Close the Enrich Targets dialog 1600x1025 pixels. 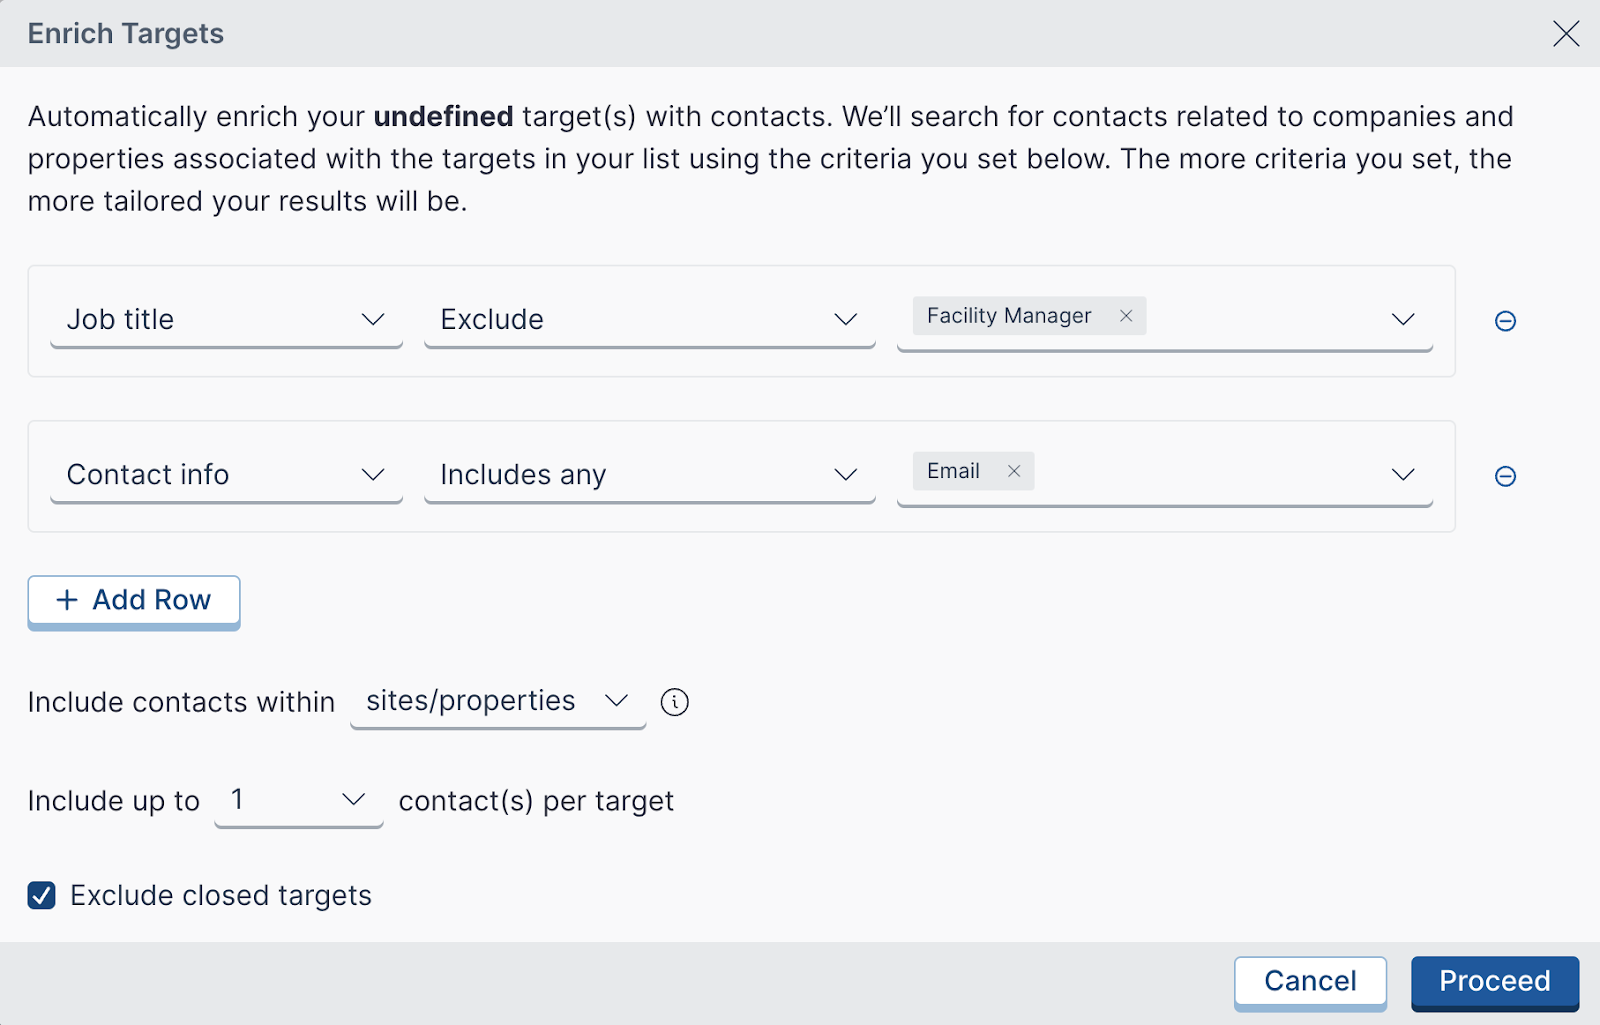(x=1566, y=33)
